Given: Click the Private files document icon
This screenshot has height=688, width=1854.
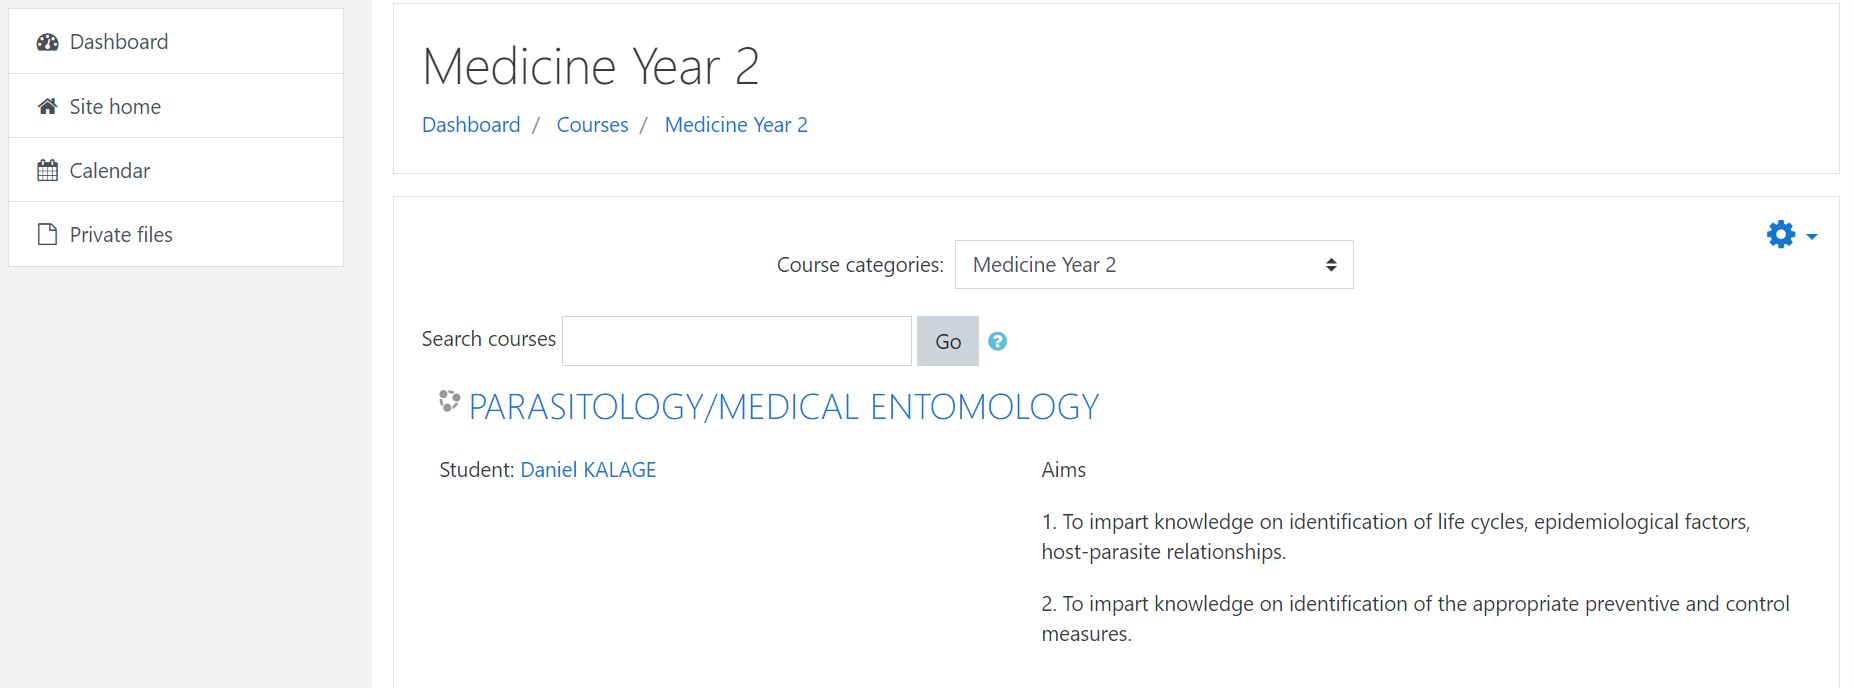Looking at the screenshot, I should coord(47,234).
